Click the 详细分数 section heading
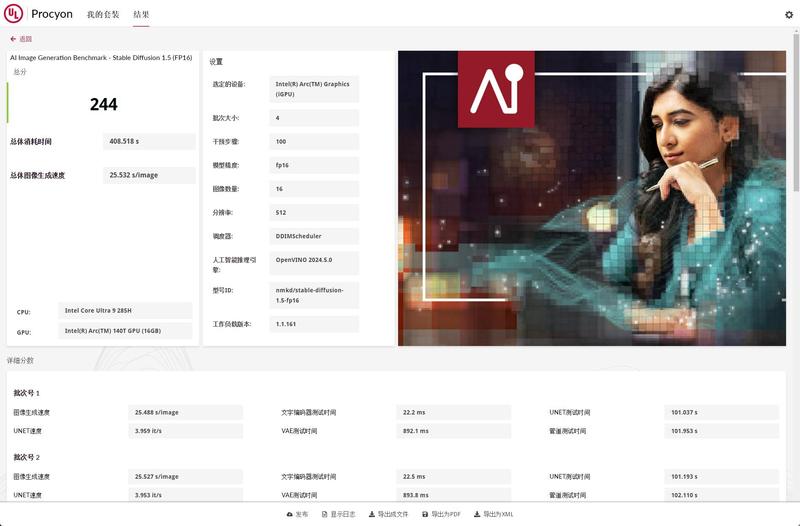 (x=20, y=360)
